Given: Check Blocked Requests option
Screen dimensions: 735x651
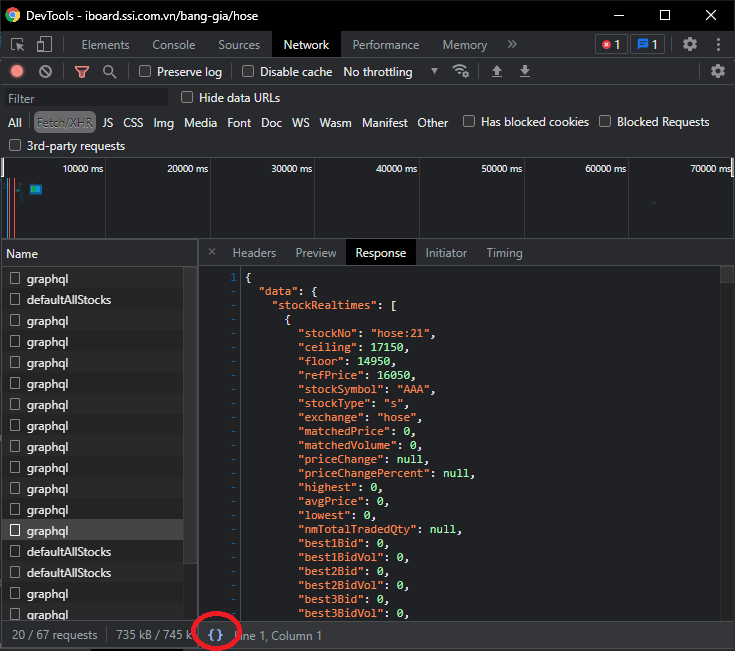Looking at the screenshot, I should coord(605,121).
